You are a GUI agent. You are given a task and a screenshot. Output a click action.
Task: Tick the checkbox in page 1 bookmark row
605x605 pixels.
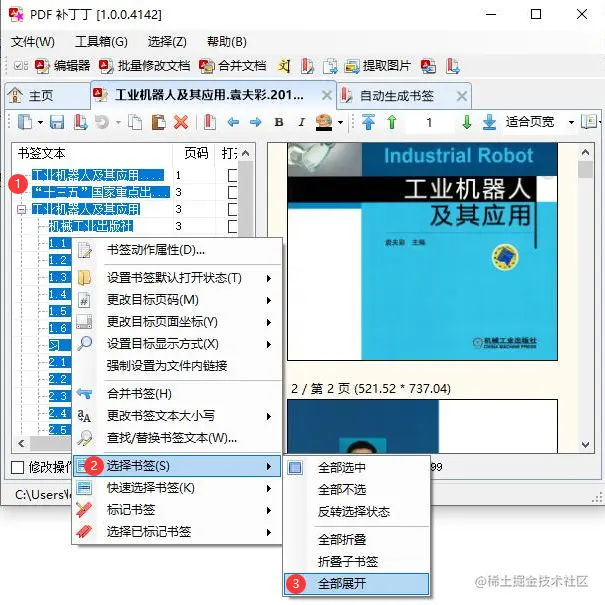point(232,175)
